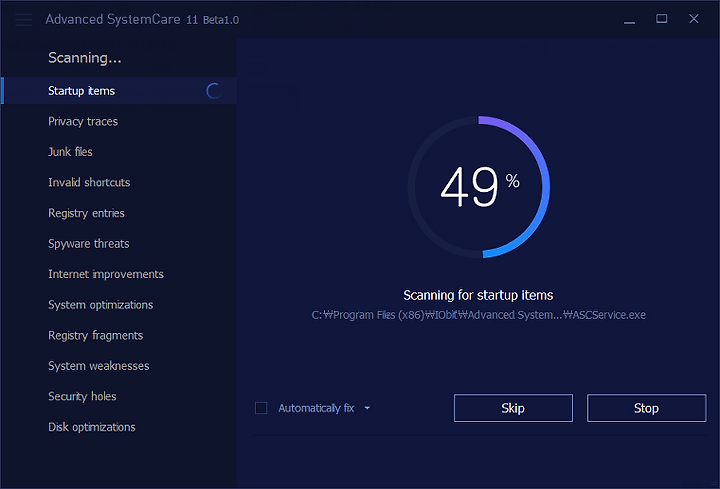Open the hamburger menu icon

click(x=23, y=20)
